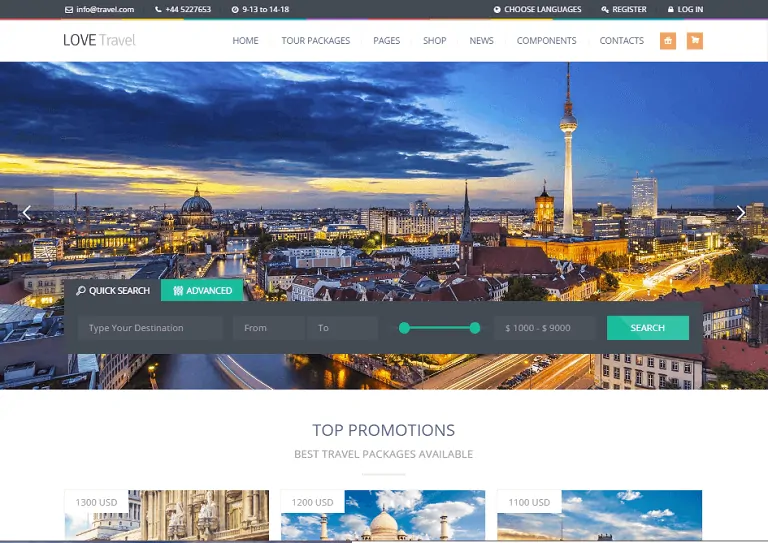Click the magnifier icon in Quick Search tab

pos(81,290)
